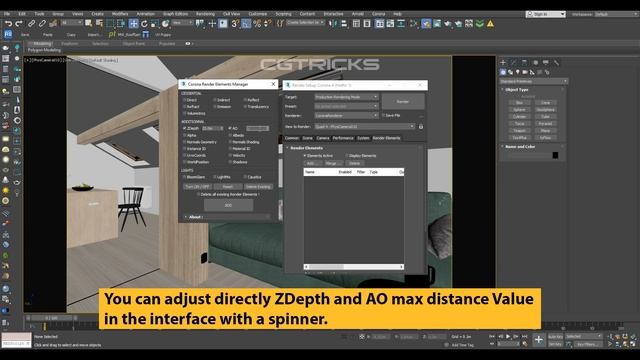Open the Corona menu
Screen dimensions: 640x360
click(x=378, y=14)
